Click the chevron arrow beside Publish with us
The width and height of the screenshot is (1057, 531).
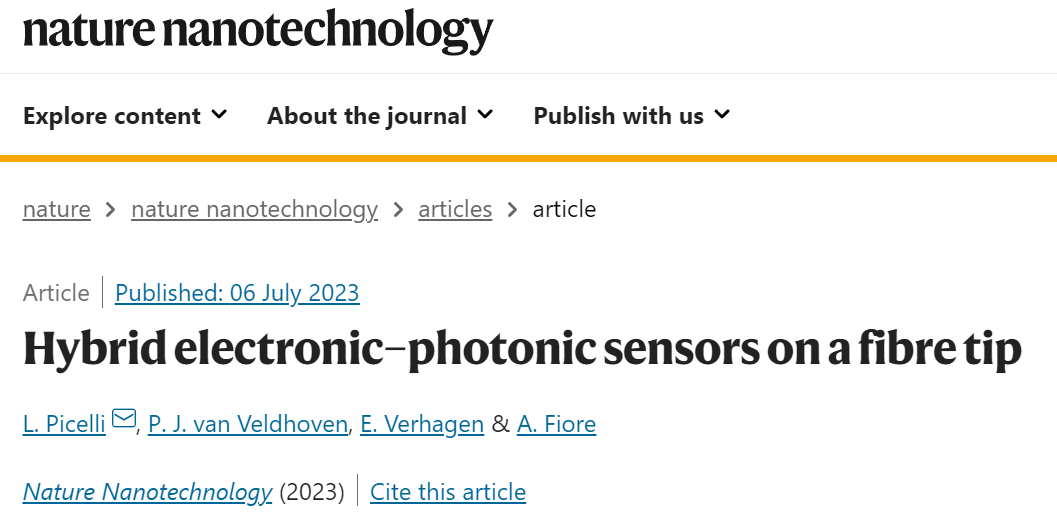[722, 115]
